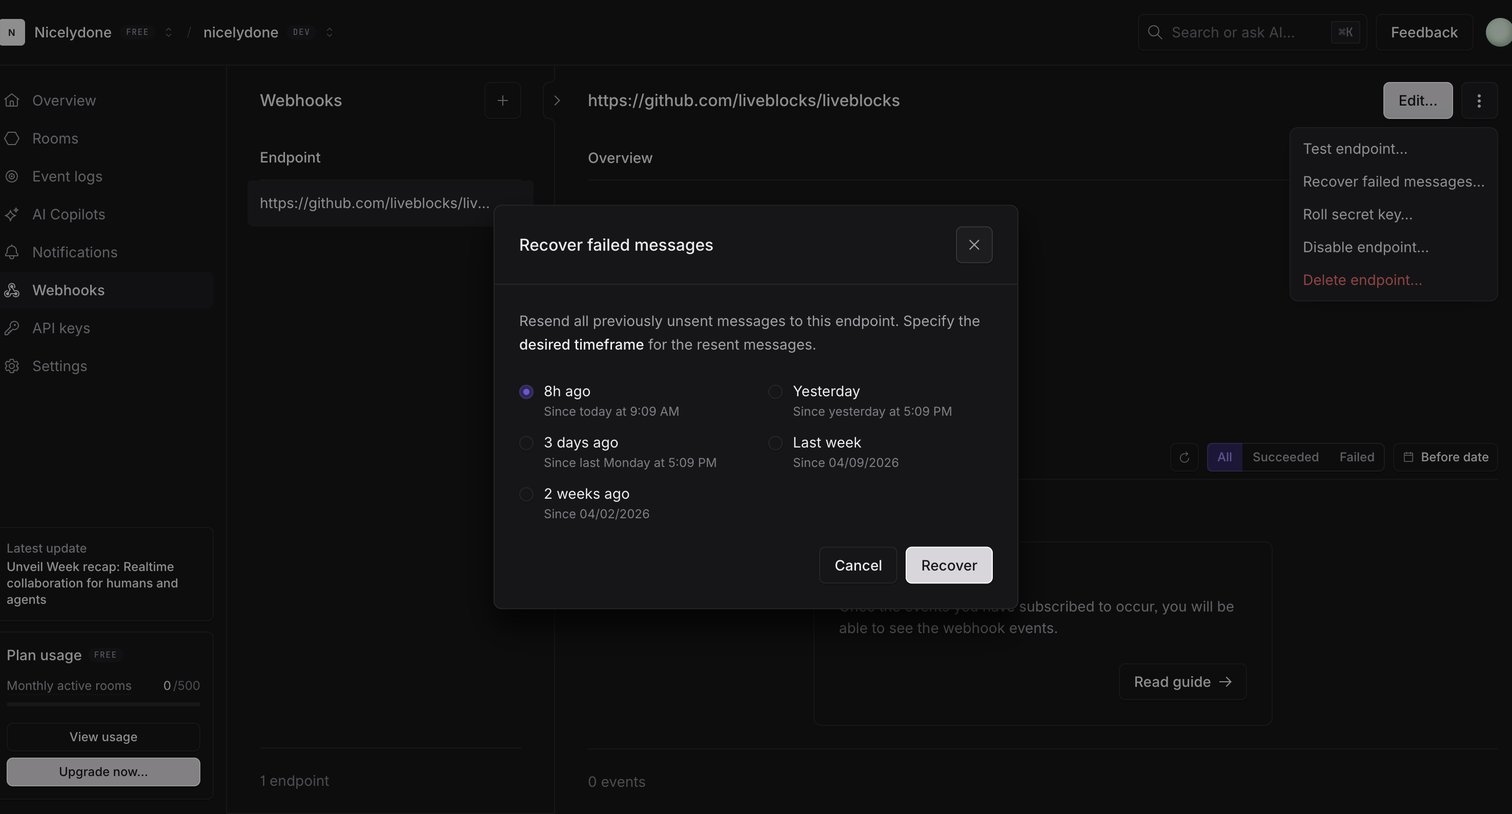1512x814 pixels.
Task: Click the Event logs icon in sidebar
Action: 12,176
